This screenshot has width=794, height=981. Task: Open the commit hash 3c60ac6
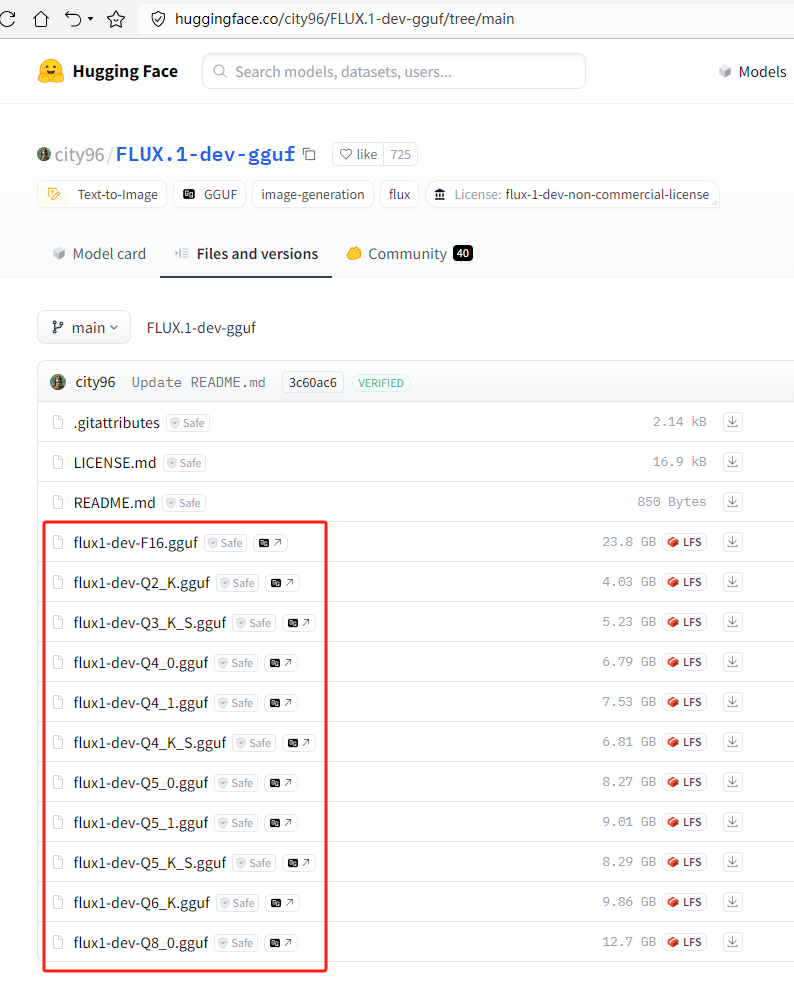pos(313,382)
